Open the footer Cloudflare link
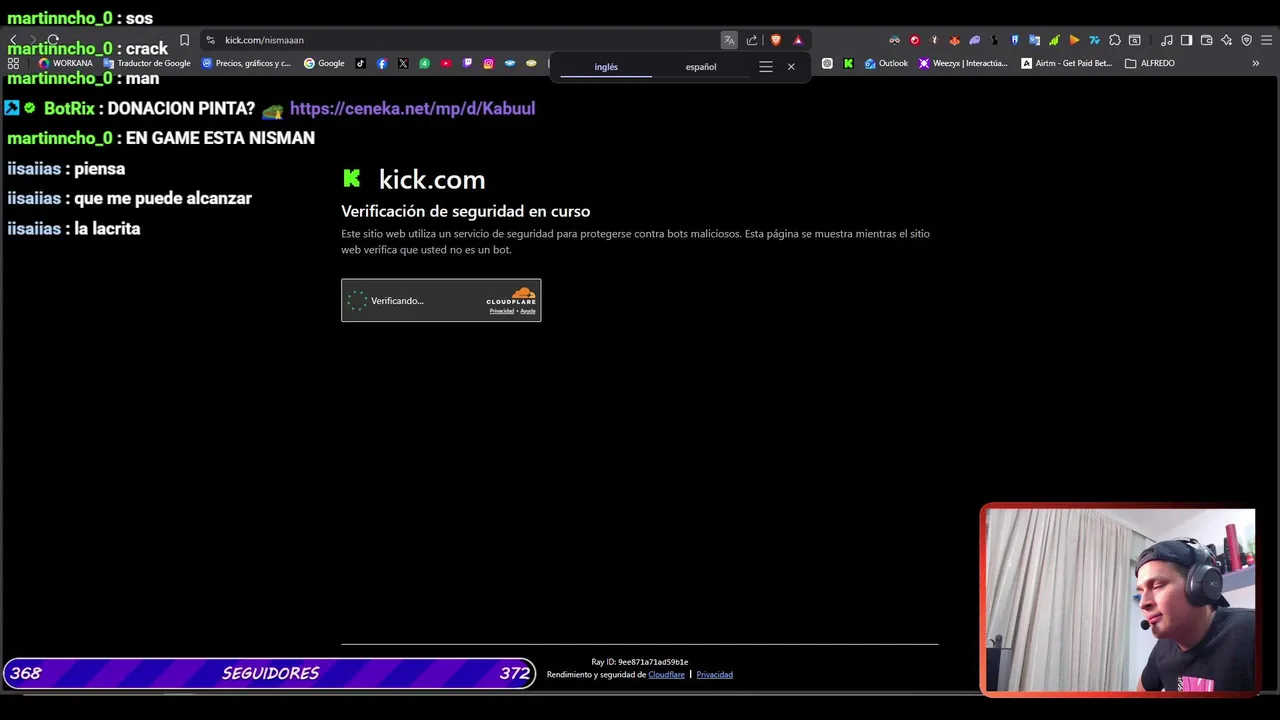This screenshot has height=720, width=1280. [x=666, y=675]
